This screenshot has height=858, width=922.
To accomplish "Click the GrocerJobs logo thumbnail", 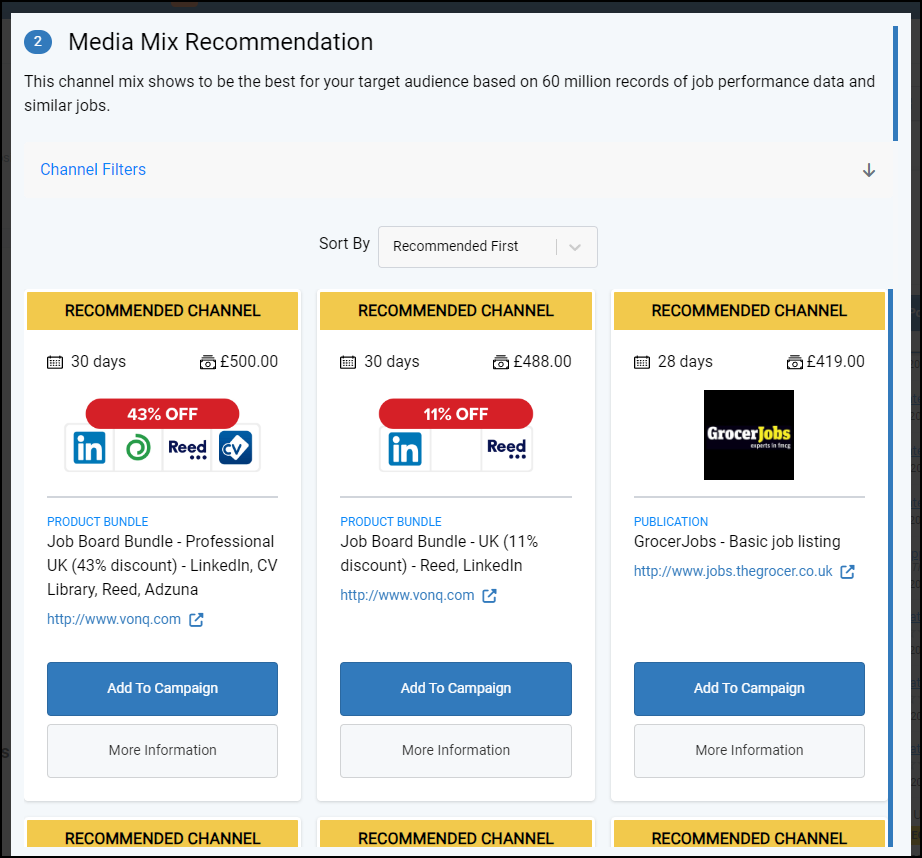I will [749, 435].
